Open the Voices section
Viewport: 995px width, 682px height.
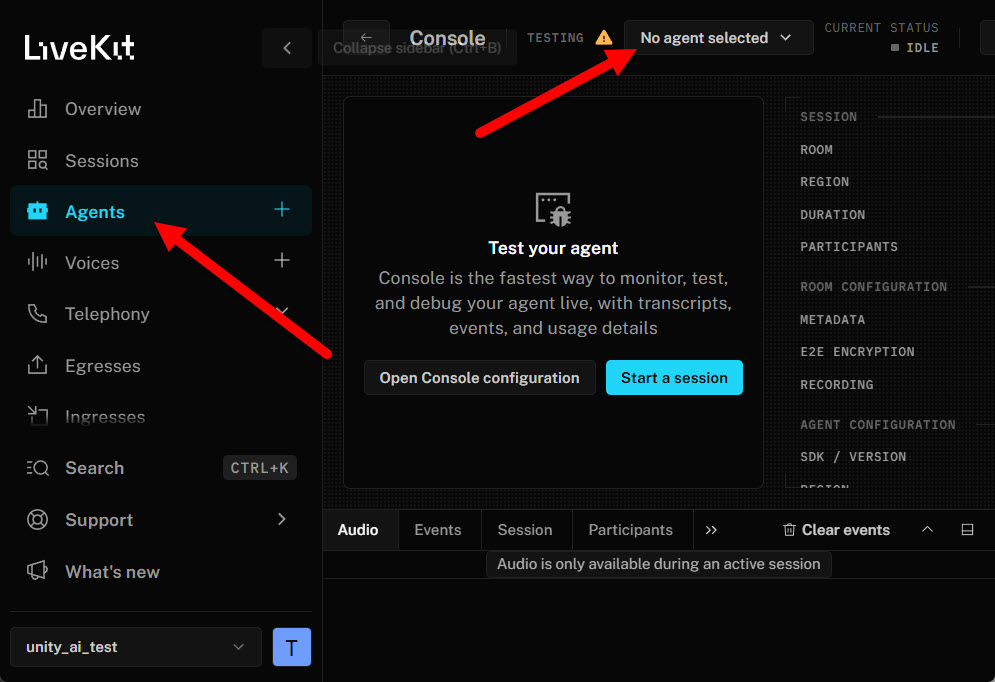pyautogui.click(x=161, y=262)
